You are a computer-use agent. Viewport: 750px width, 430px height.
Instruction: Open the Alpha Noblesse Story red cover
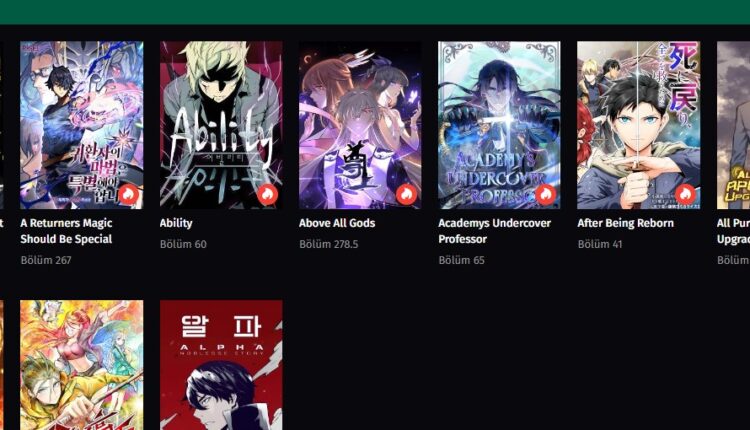[221, 365]
